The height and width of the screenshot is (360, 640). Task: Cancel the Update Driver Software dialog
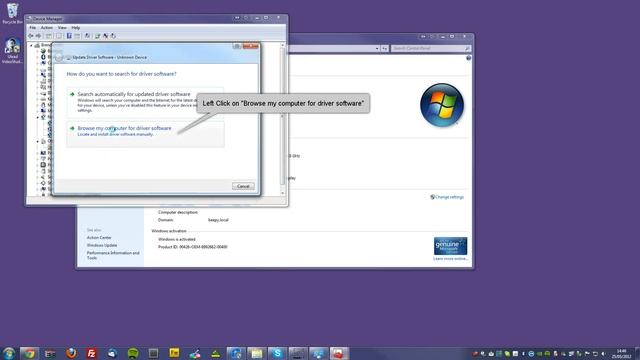pyautogui.click(x=243, y=186)
